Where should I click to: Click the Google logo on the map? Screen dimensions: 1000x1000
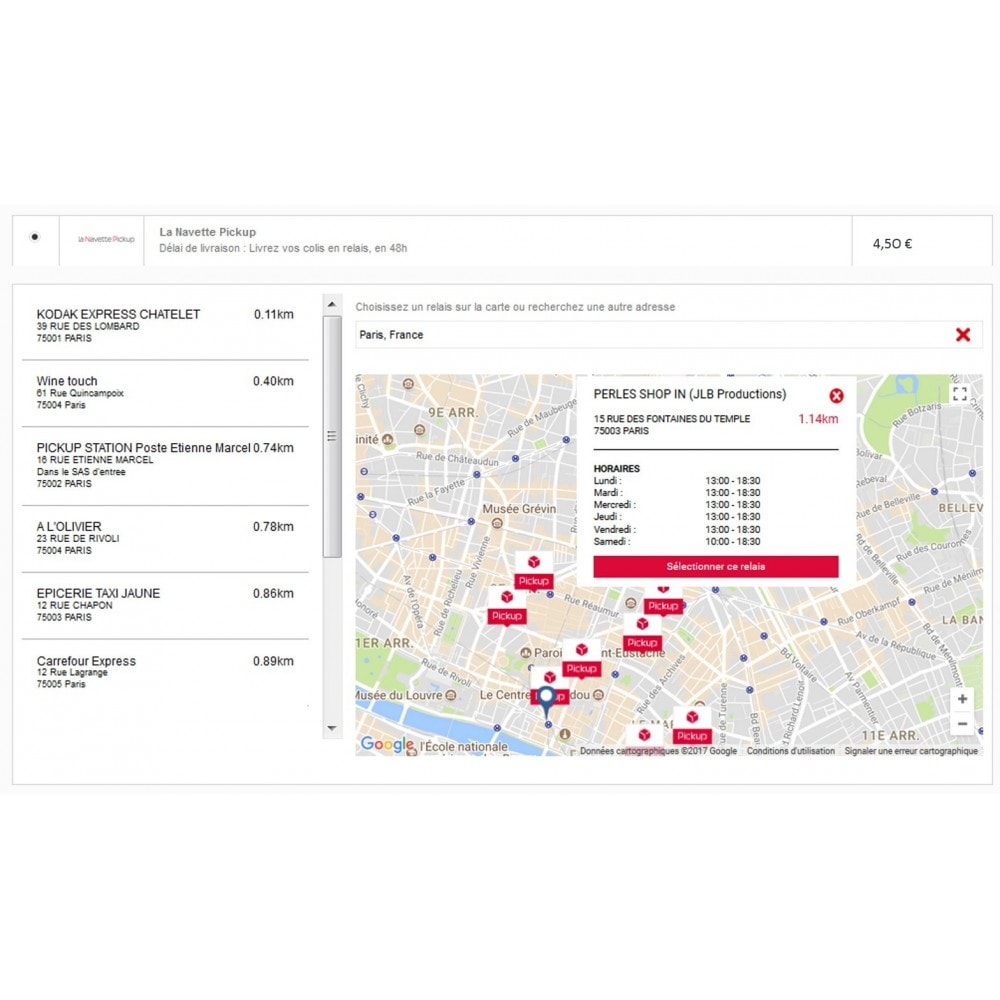[x=387, y=744]
